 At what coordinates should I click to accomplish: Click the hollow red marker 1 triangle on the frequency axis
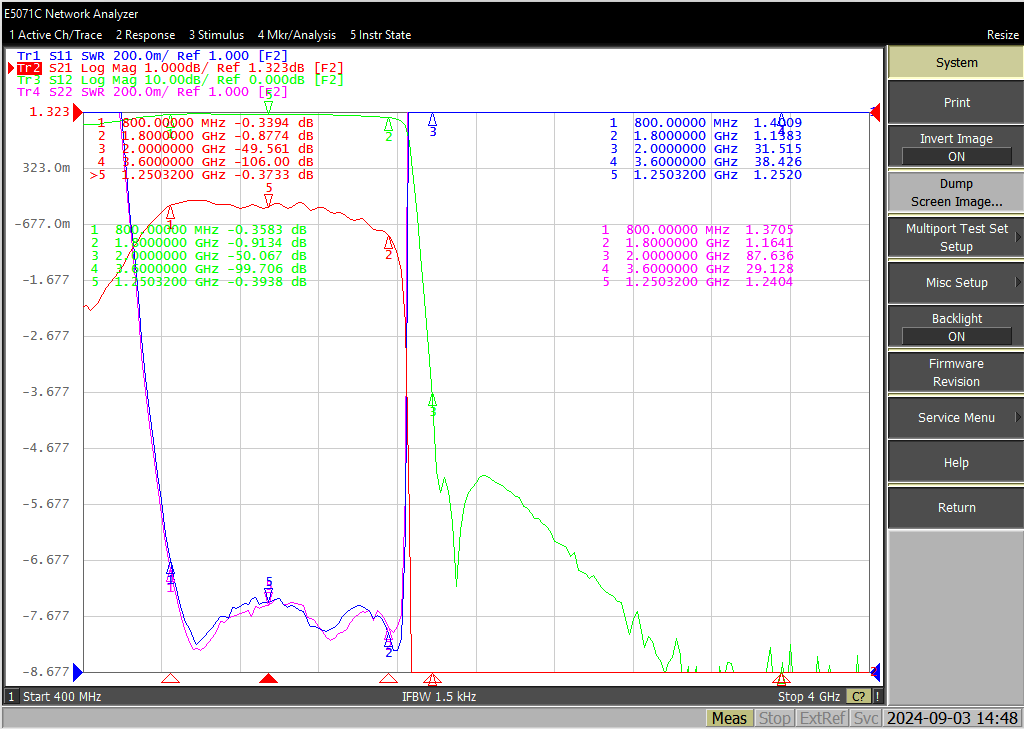point(170,679)
